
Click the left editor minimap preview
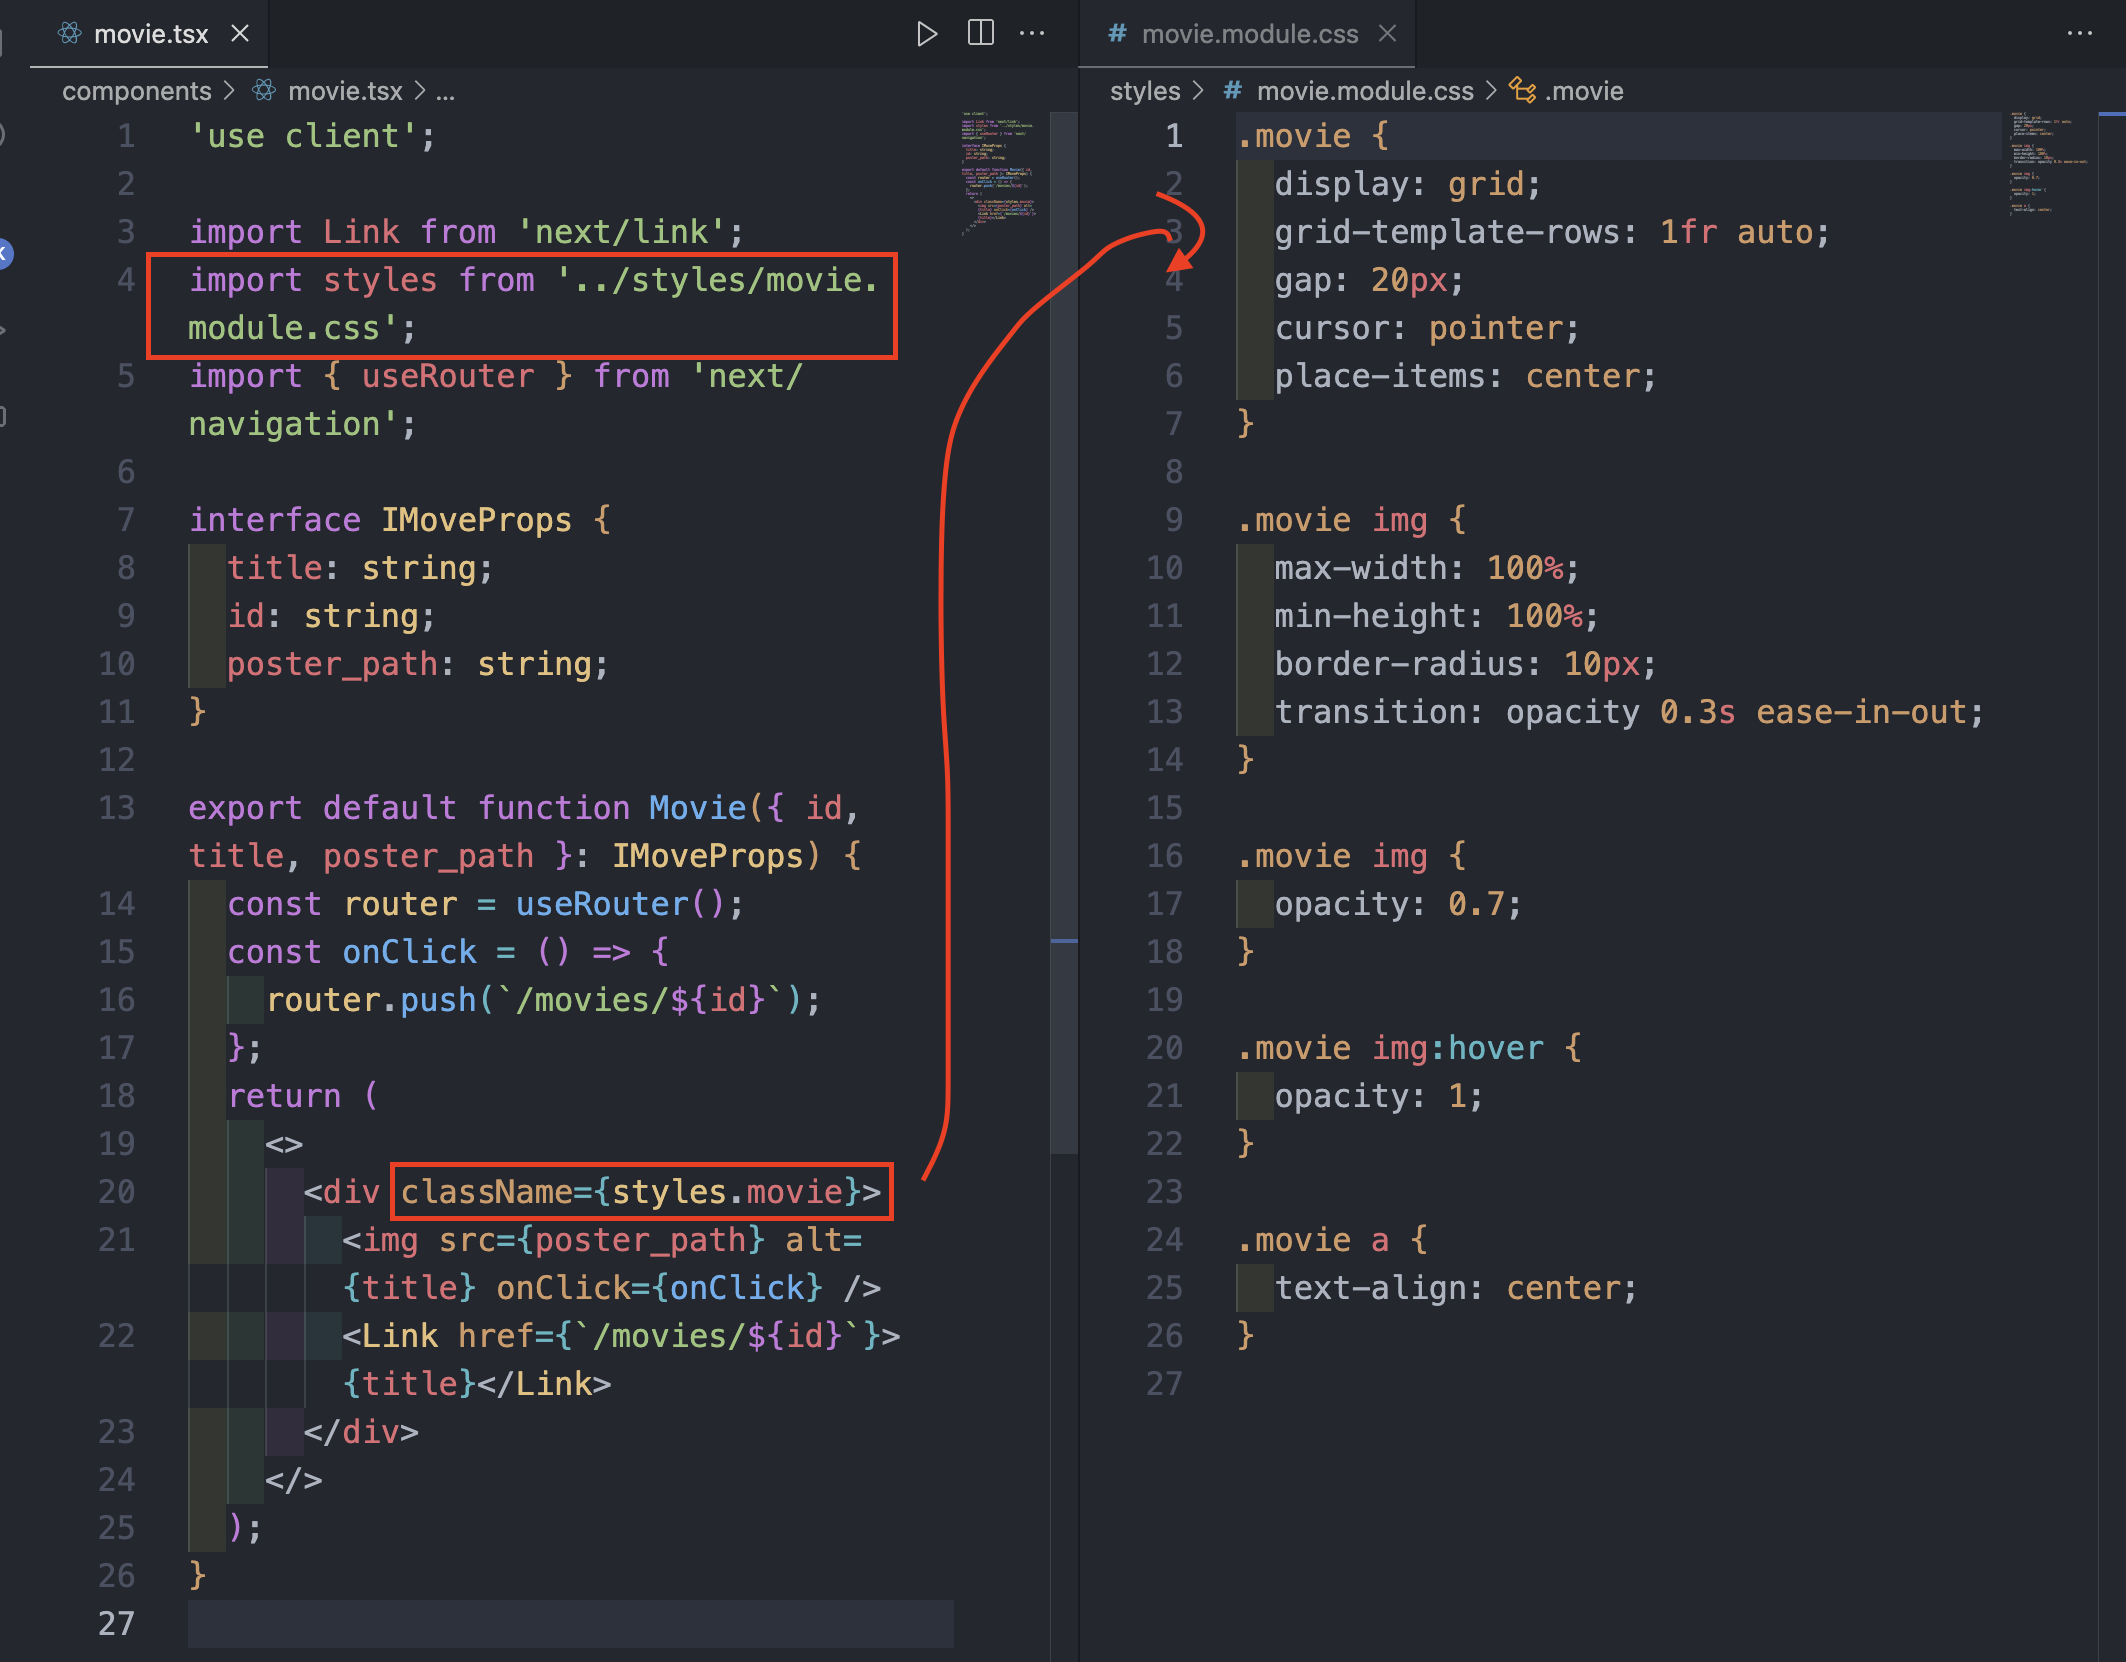click(1000, 172)
